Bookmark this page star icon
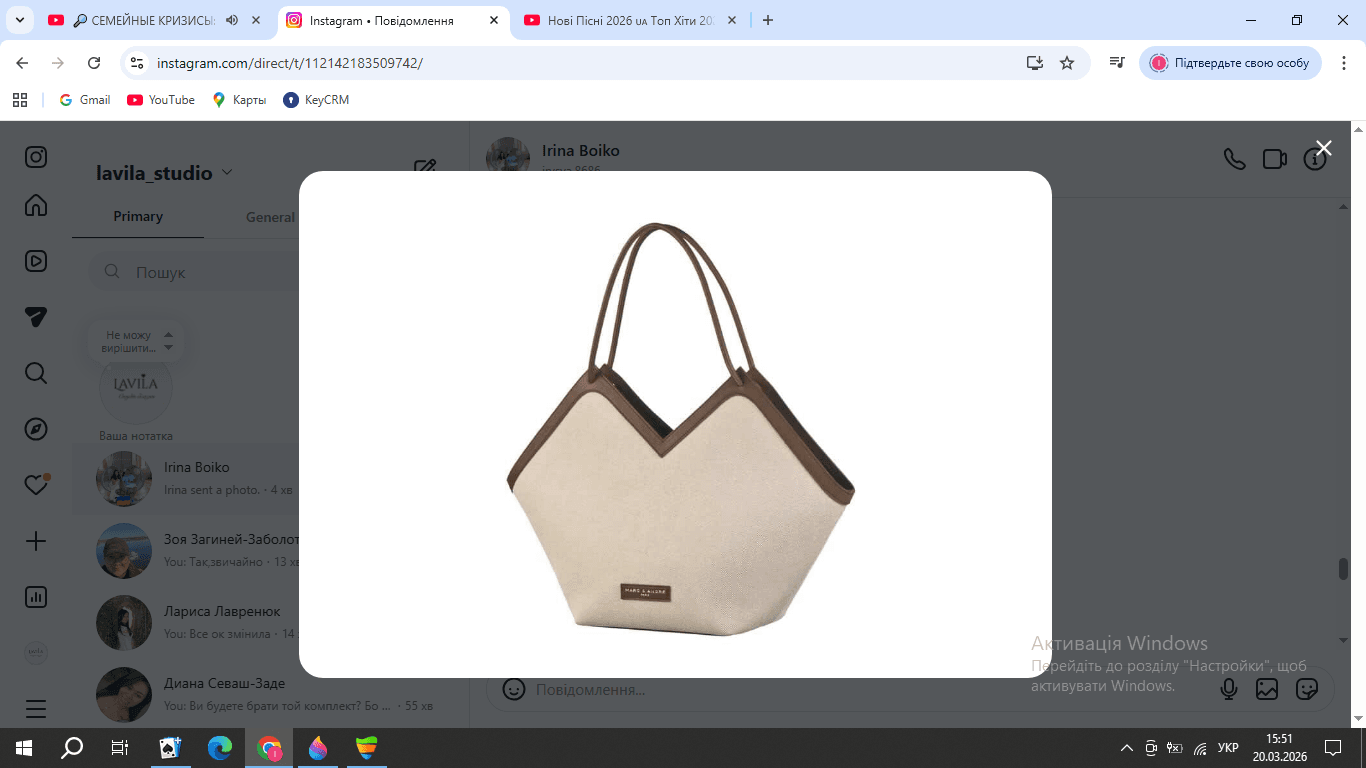 (1067, 63)
